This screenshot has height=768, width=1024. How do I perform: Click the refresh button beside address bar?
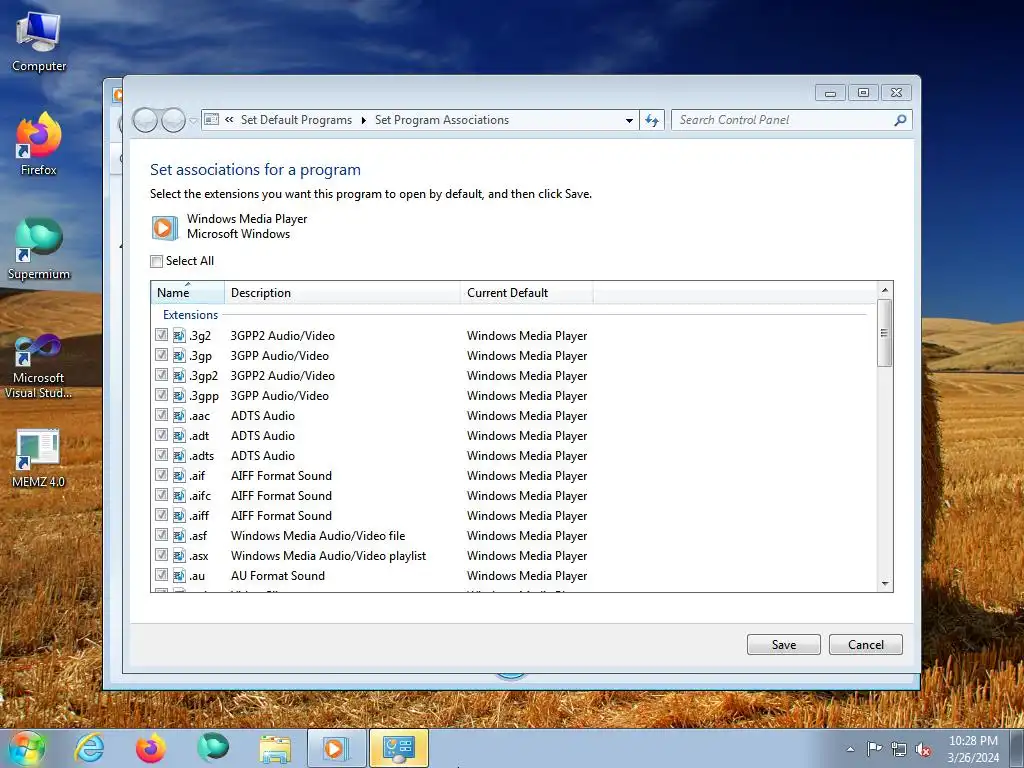coord(652,120)
